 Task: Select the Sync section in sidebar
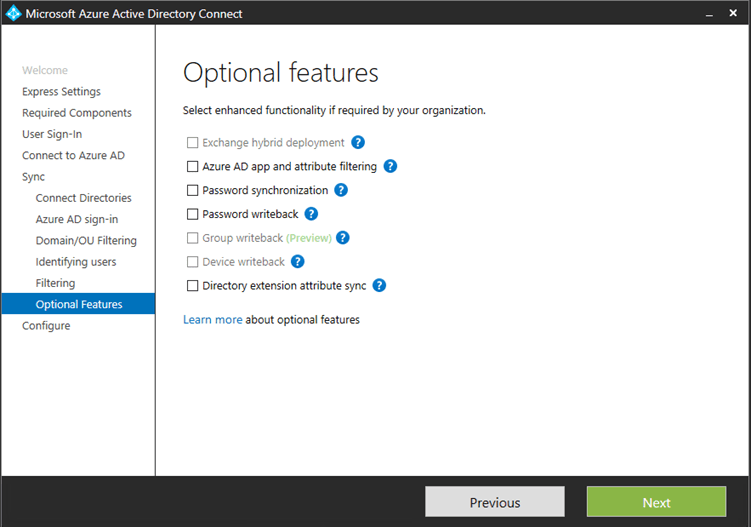click(x=34, y=177)
